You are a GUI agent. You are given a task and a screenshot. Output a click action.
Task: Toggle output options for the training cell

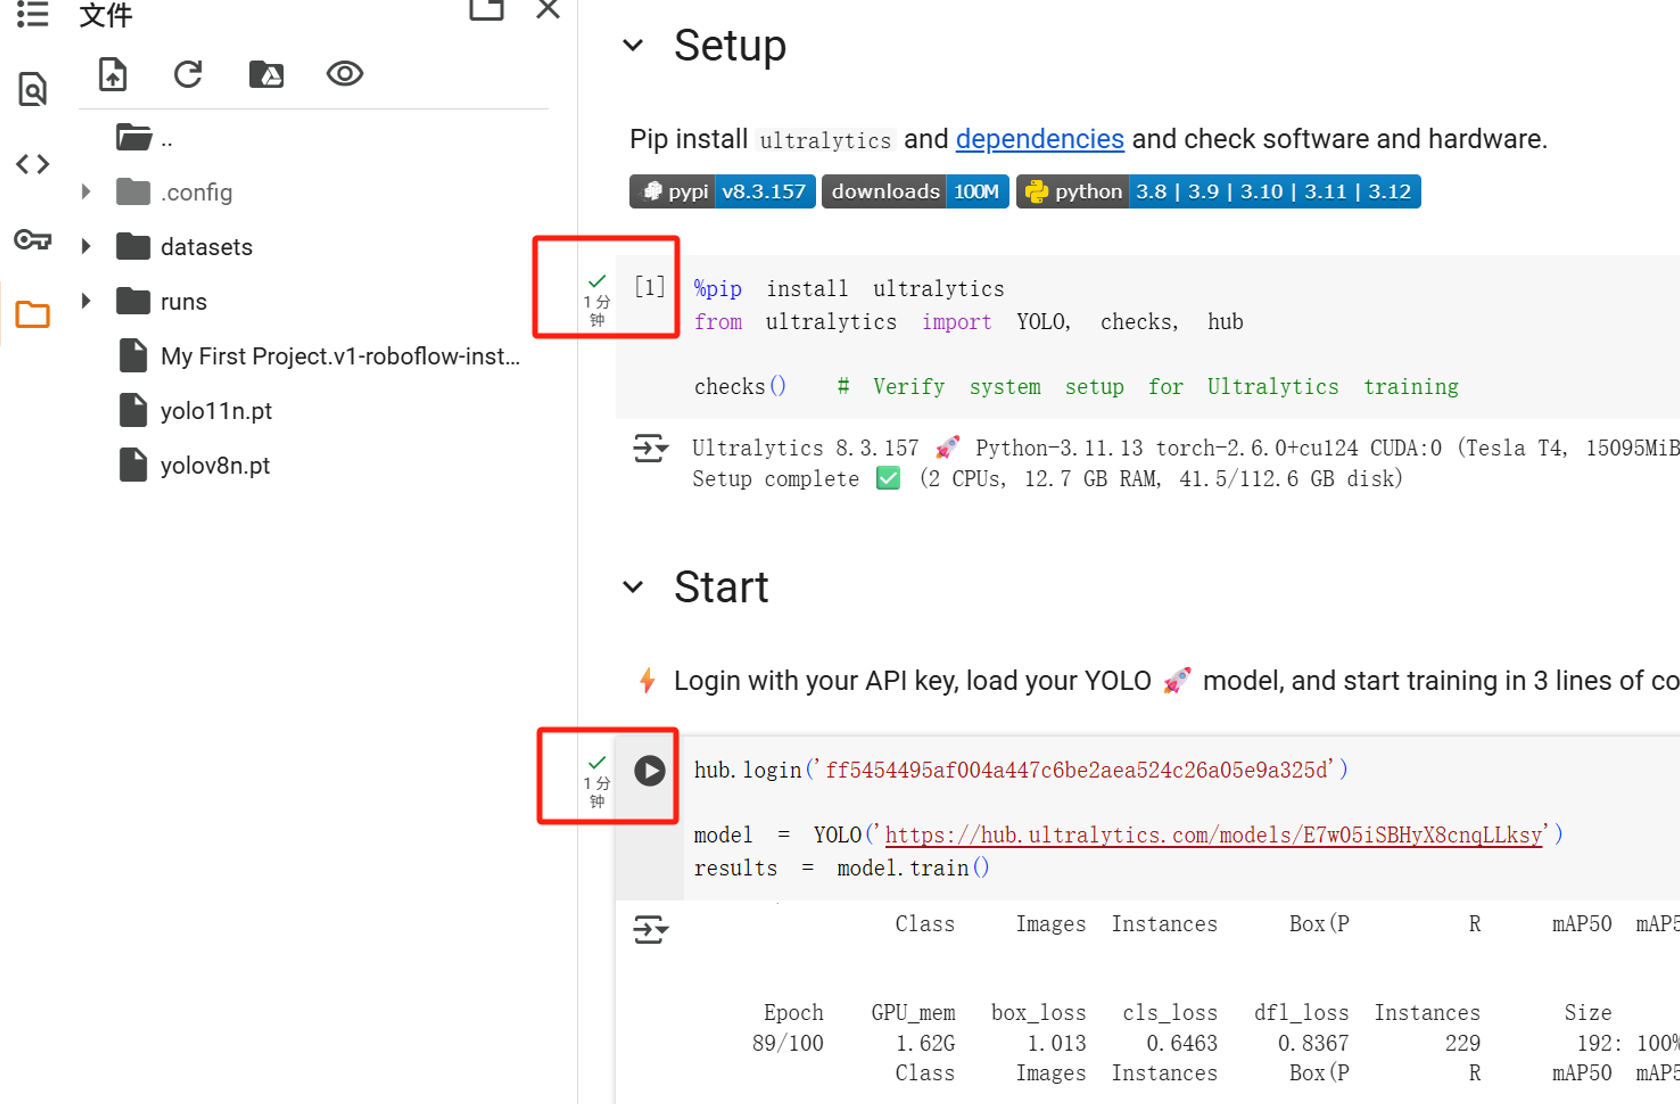[650, 929]
